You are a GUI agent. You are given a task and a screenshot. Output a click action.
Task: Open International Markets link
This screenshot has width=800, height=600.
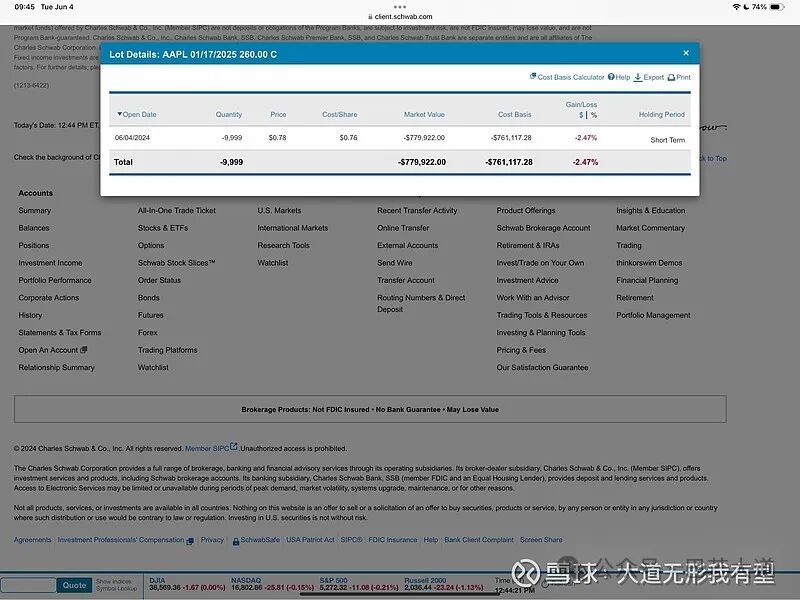(x=292, y=228)
